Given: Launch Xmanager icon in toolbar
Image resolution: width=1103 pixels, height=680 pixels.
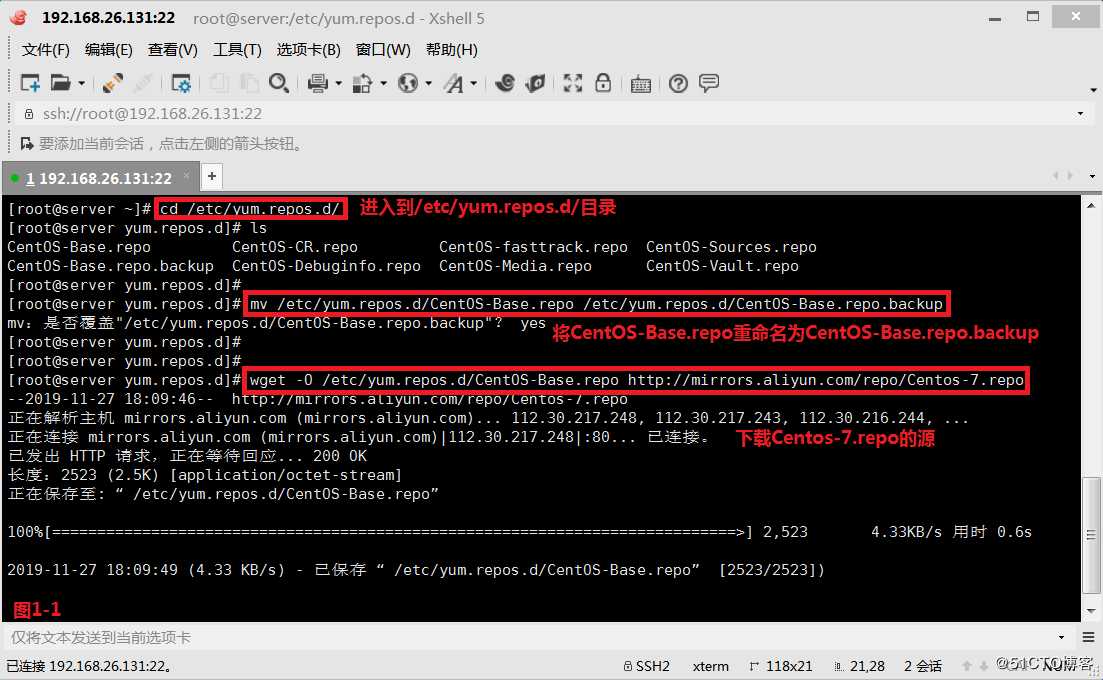Looking at the screenshot, I should [535, 83].
